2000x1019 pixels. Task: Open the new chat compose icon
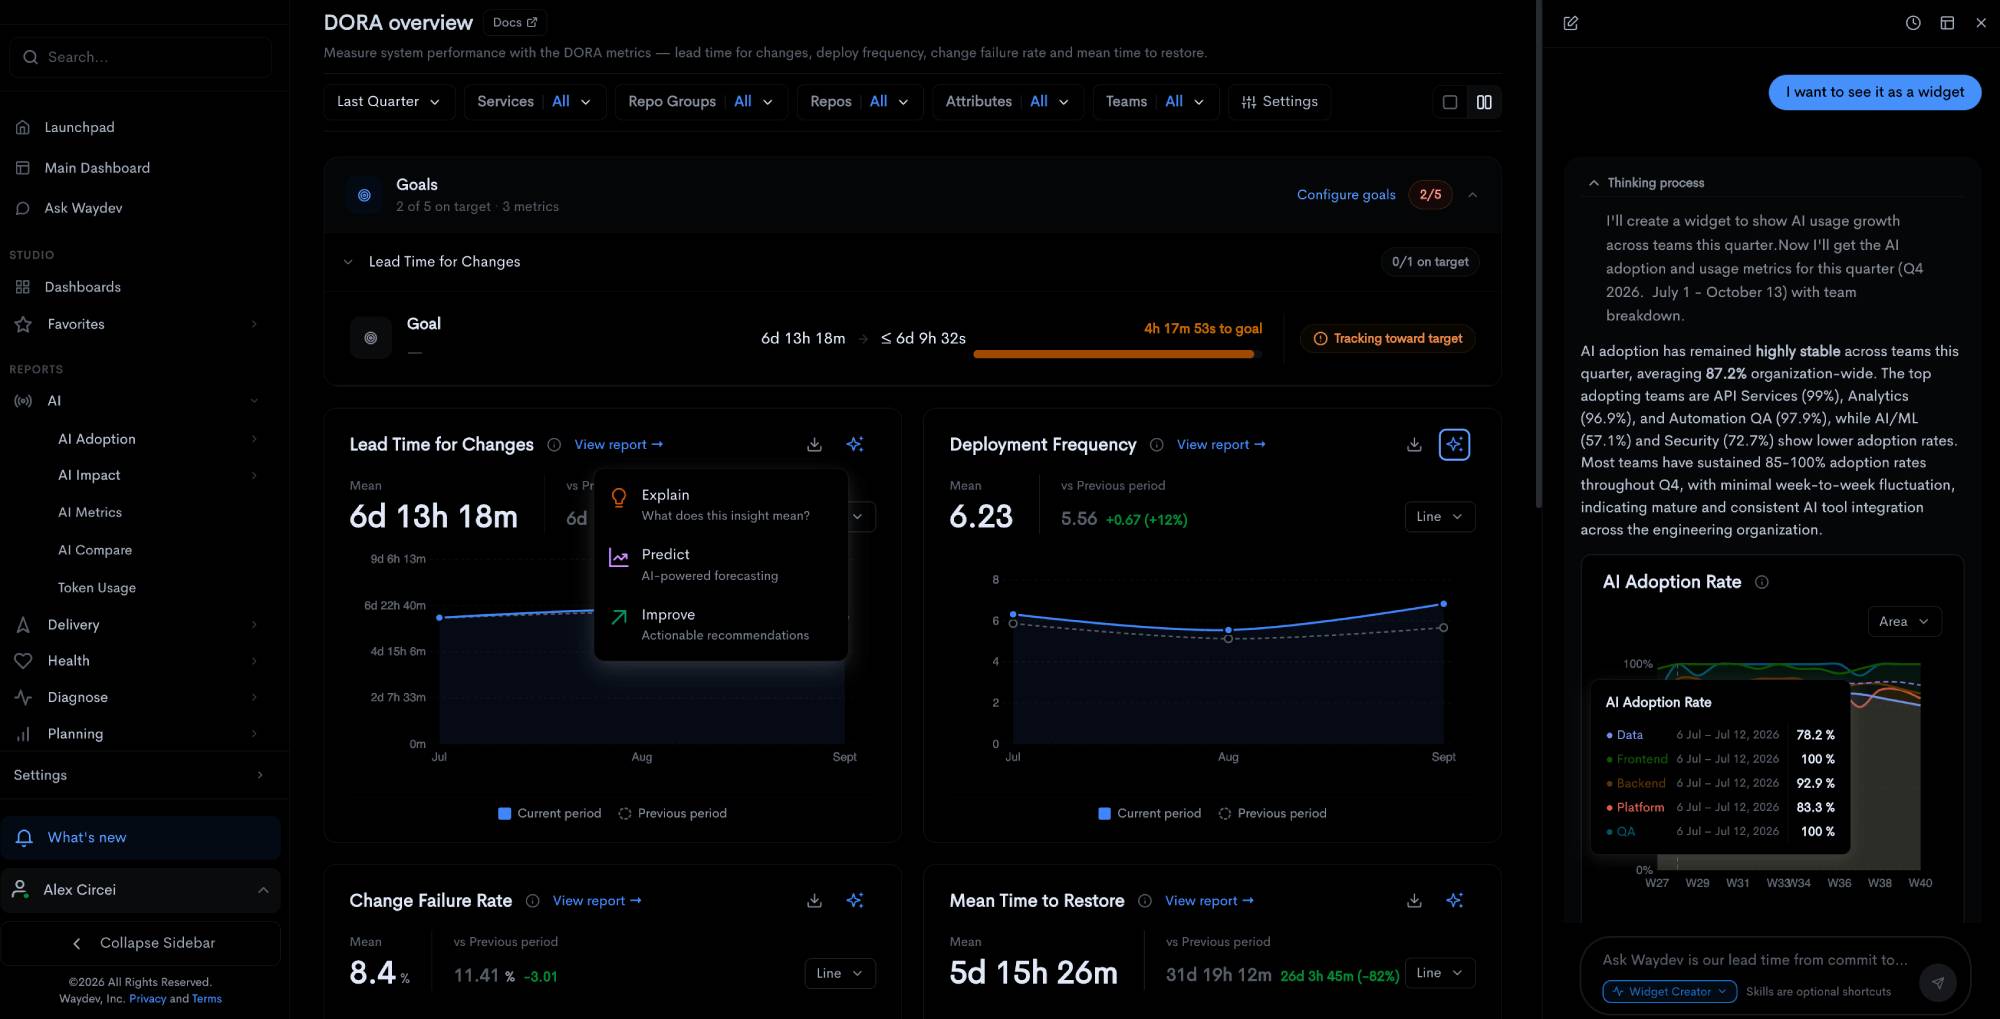click(1571, 23)
